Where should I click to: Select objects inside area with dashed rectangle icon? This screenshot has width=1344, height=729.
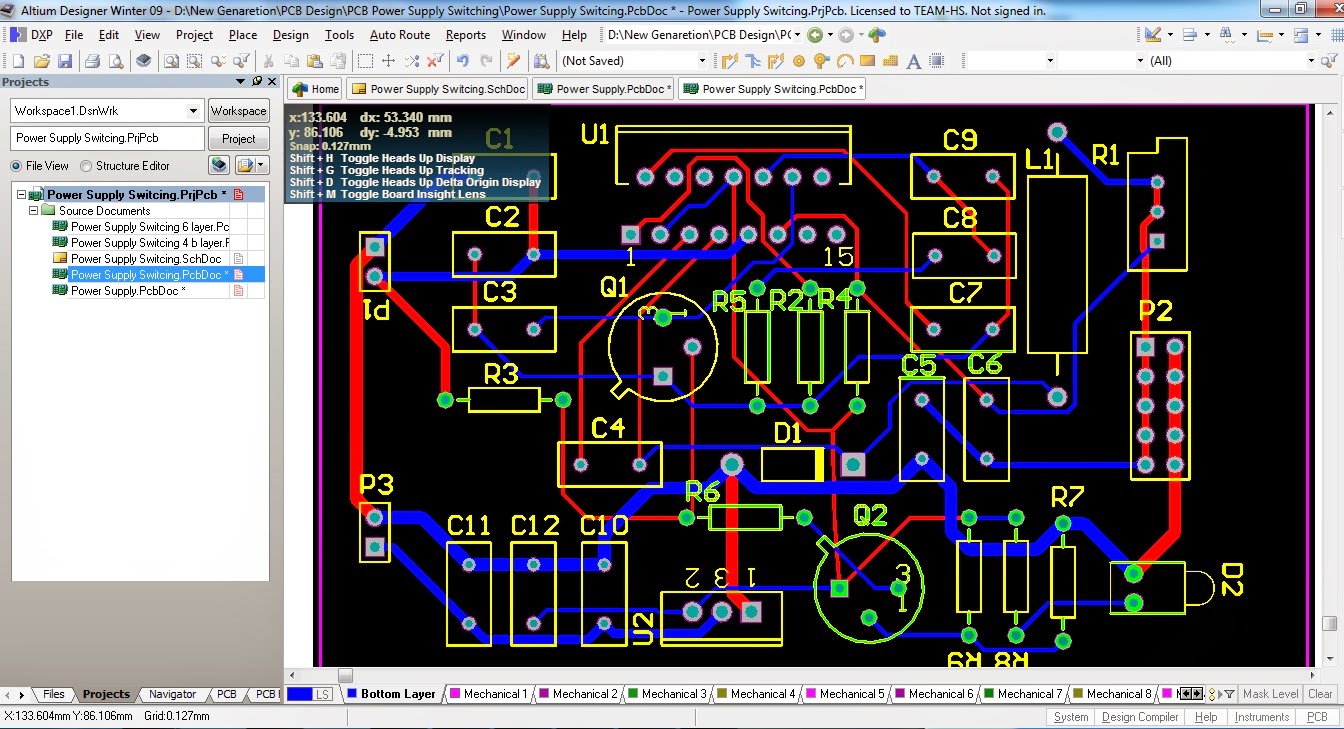pyautogui.click(x=366, y=61)
